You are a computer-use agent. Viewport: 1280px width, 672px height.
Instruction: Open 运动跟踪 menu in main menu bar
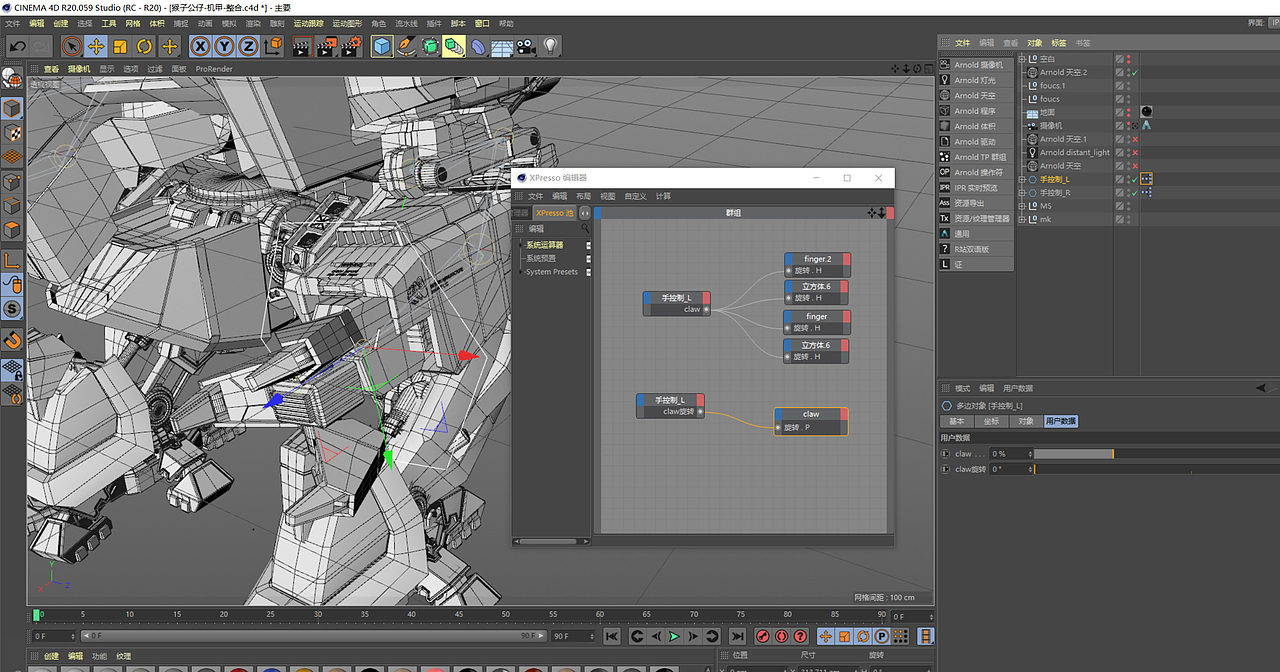coord(308,23)
